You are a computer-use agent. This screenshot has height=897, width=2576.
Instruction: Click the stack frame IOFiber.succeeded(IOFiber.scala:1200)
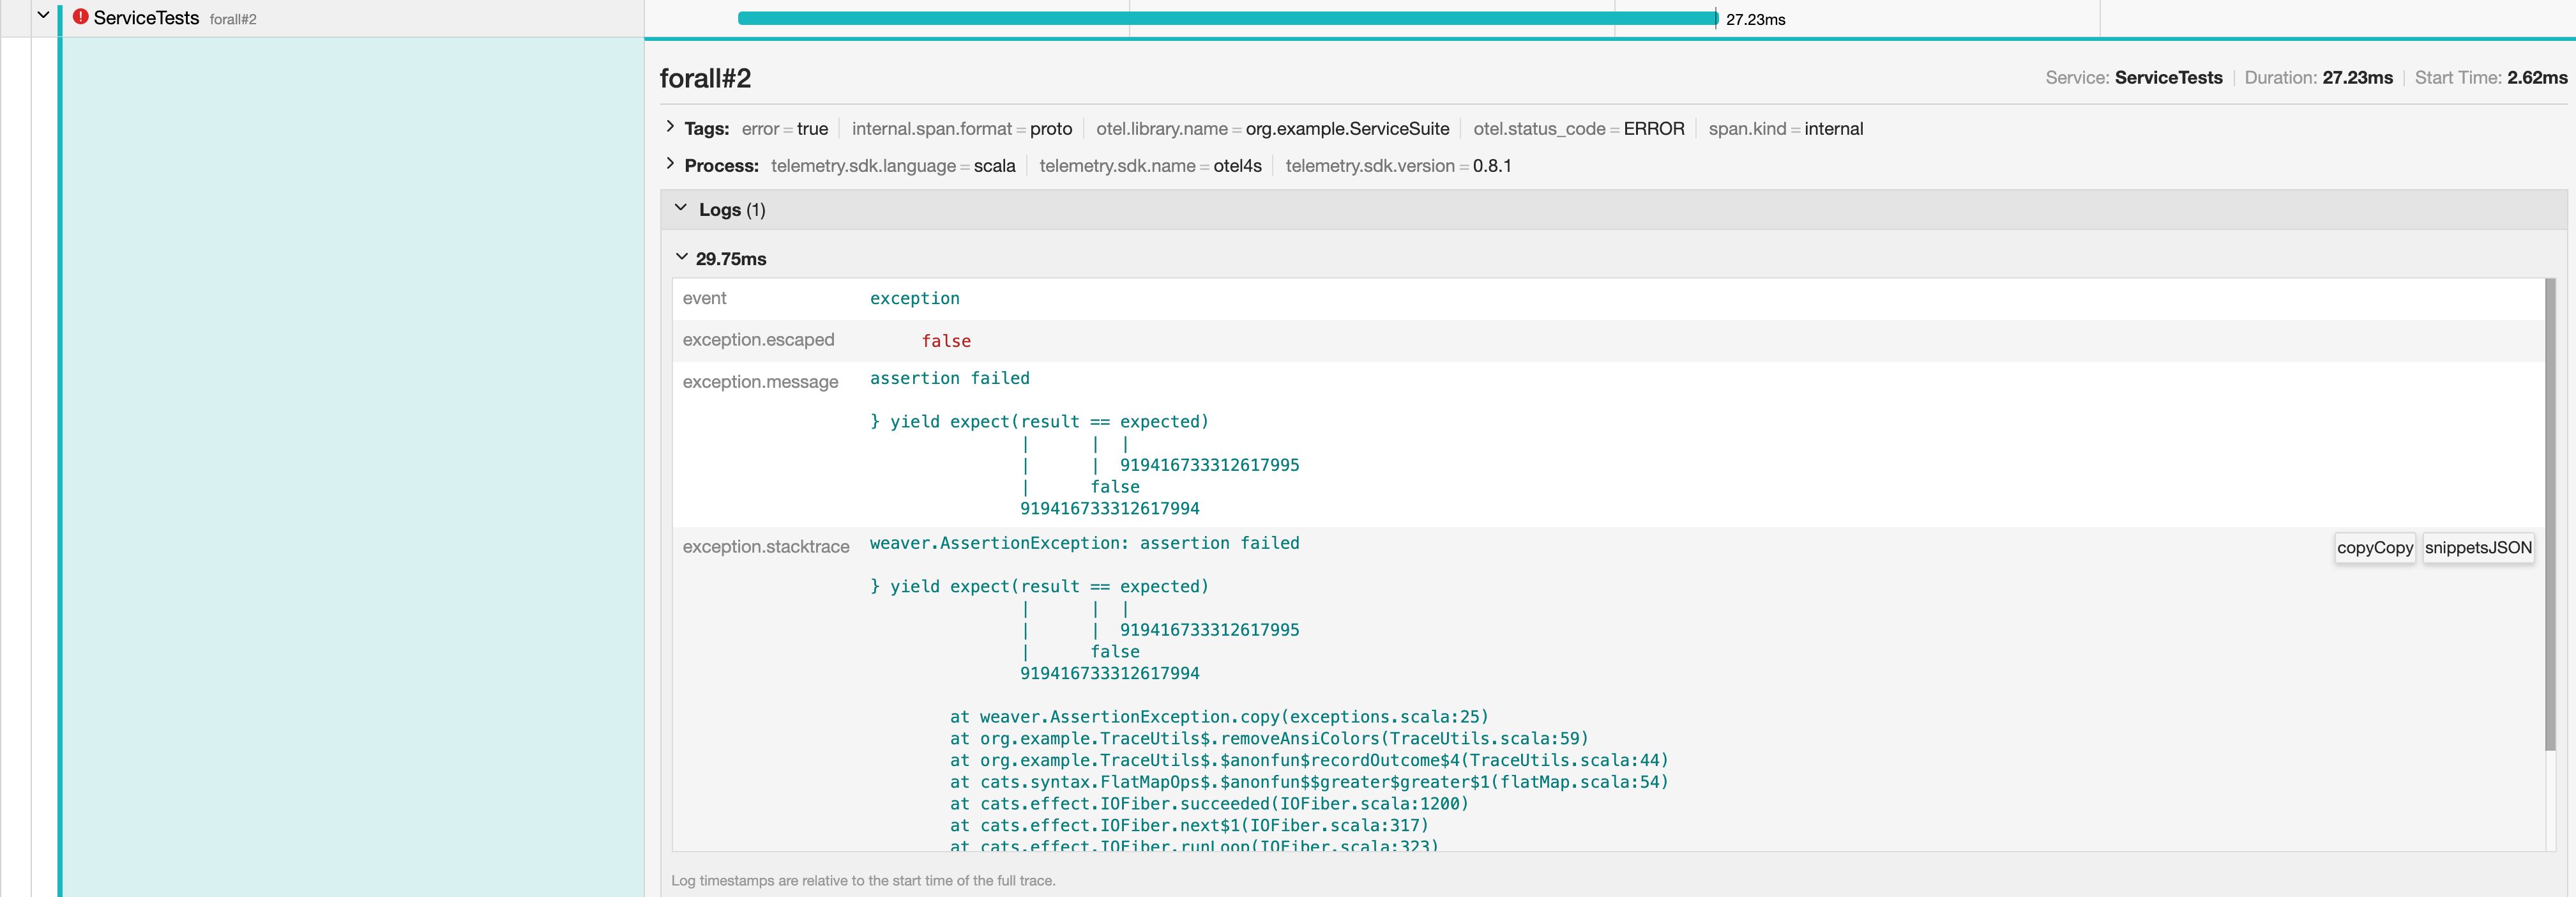[x=1209, y=804]
